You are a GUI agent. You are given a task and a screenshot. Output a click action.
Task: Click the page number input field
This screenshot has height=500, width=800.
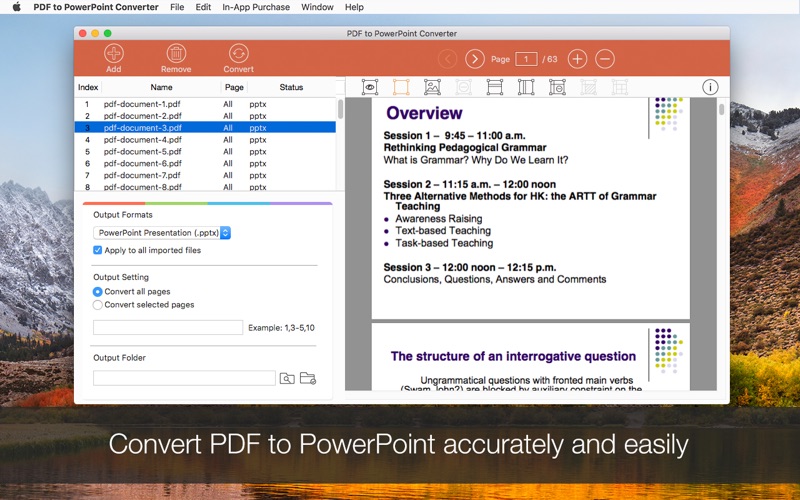click(x=526, y=59)
